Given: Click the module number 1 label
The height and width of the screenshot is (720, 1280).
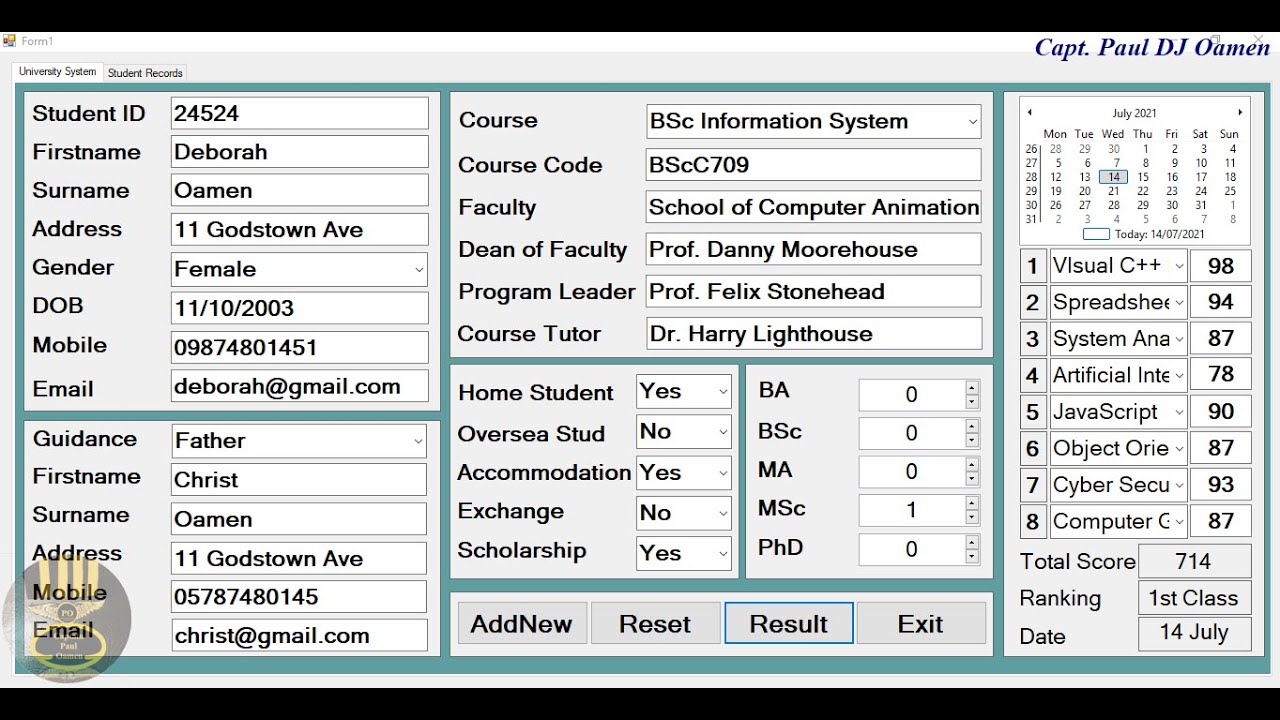Looking at the screenshot, I should (1033, 266).
